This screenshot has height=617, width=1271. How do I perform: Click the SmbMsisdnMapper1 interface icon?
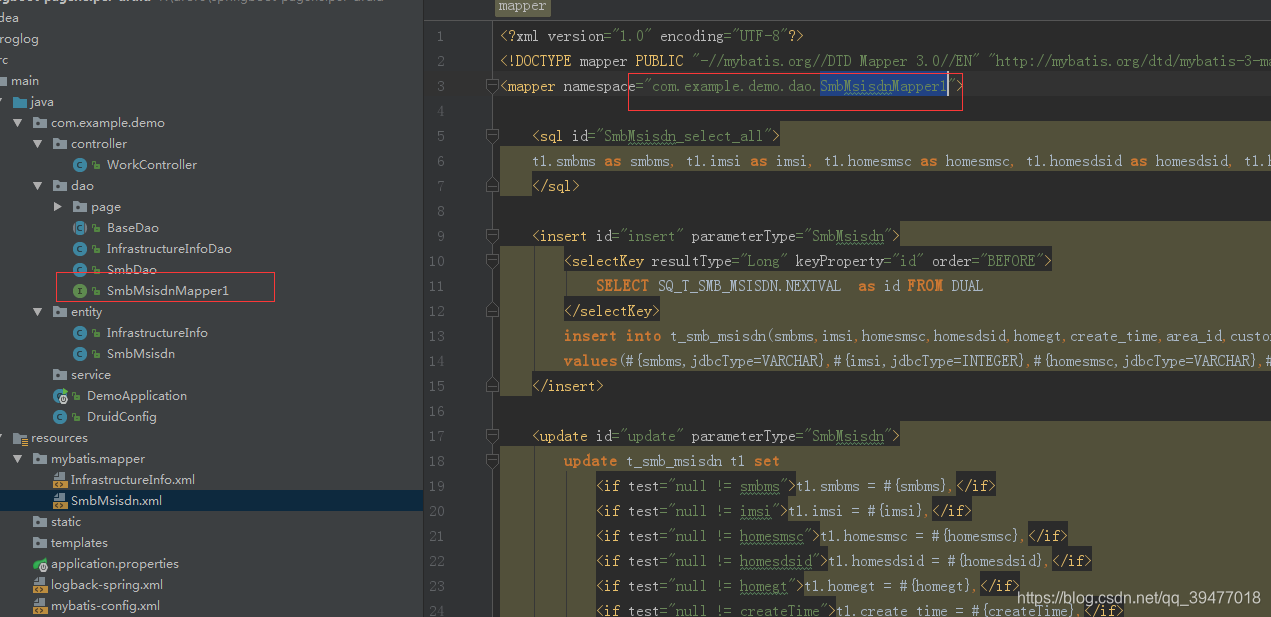(x=80, y=291)
